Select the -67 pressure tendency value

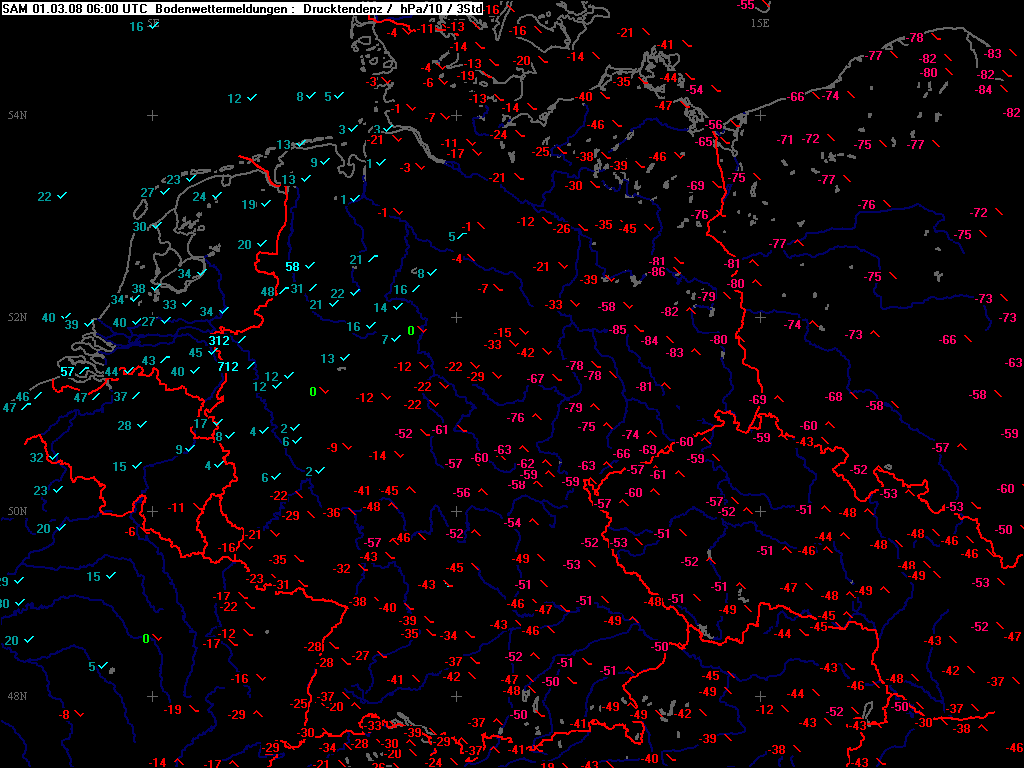tap(536, 379)
